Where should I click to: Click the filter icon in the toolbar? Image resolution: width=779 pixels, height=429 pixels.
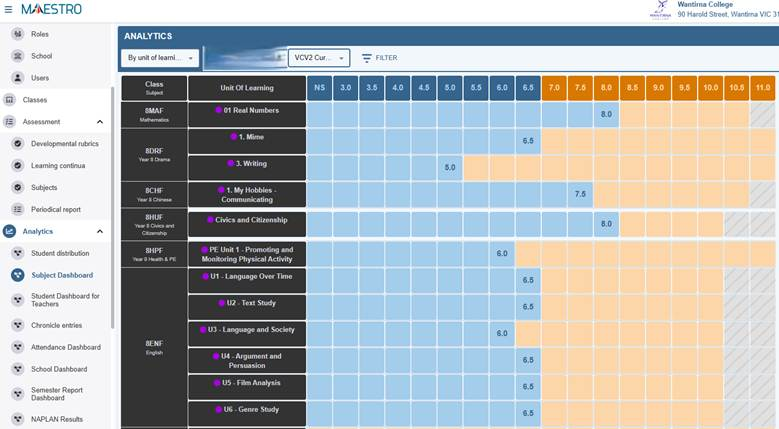point(367,58)
